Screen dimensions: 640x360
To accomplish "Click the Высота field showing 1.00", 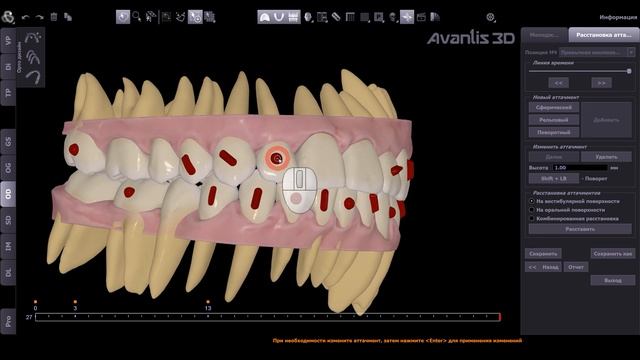I will point(580,168).
